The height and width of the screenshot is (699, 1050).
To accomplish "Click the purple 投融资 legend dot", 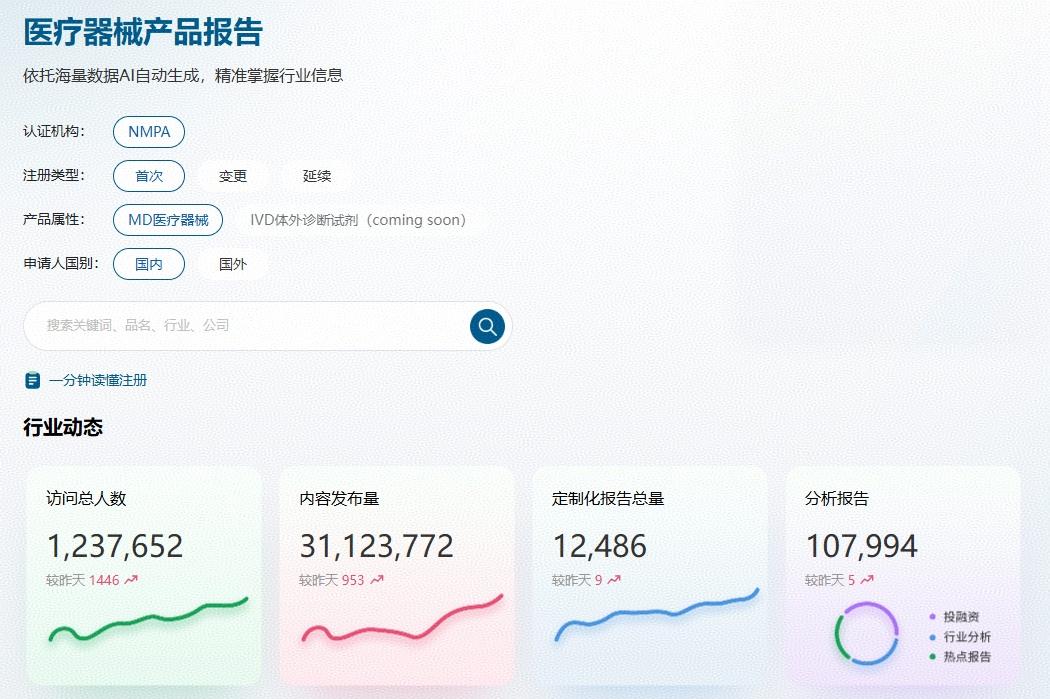I will coord(932,617).
